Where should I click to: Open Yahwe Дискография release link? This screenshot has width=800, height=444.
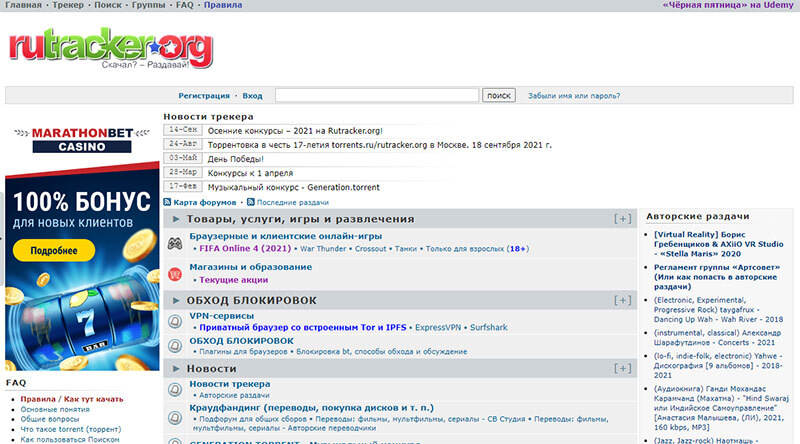[718, 365]
